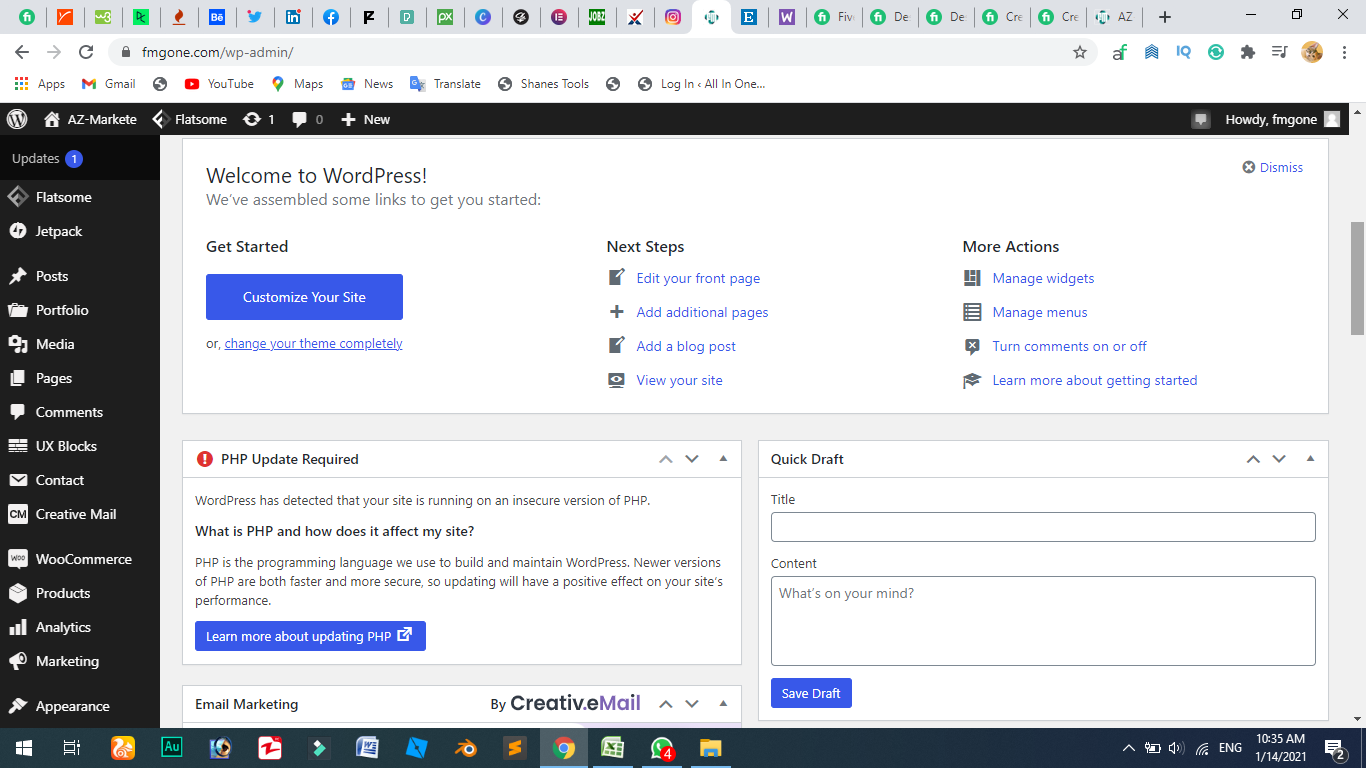The width and height of the screenshot is (1366, 768).
Task: Open the Appearance menu item
Action: pos(72,706)
